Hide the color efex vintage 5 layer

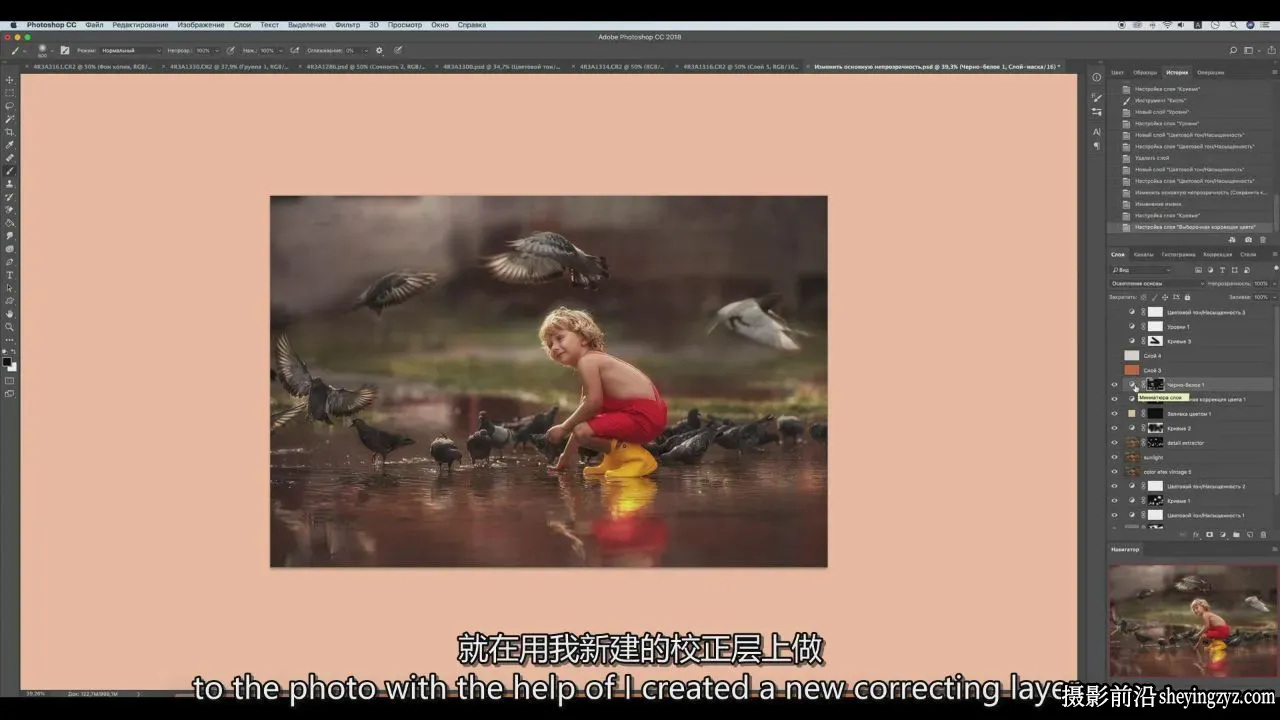point(1115,472)
